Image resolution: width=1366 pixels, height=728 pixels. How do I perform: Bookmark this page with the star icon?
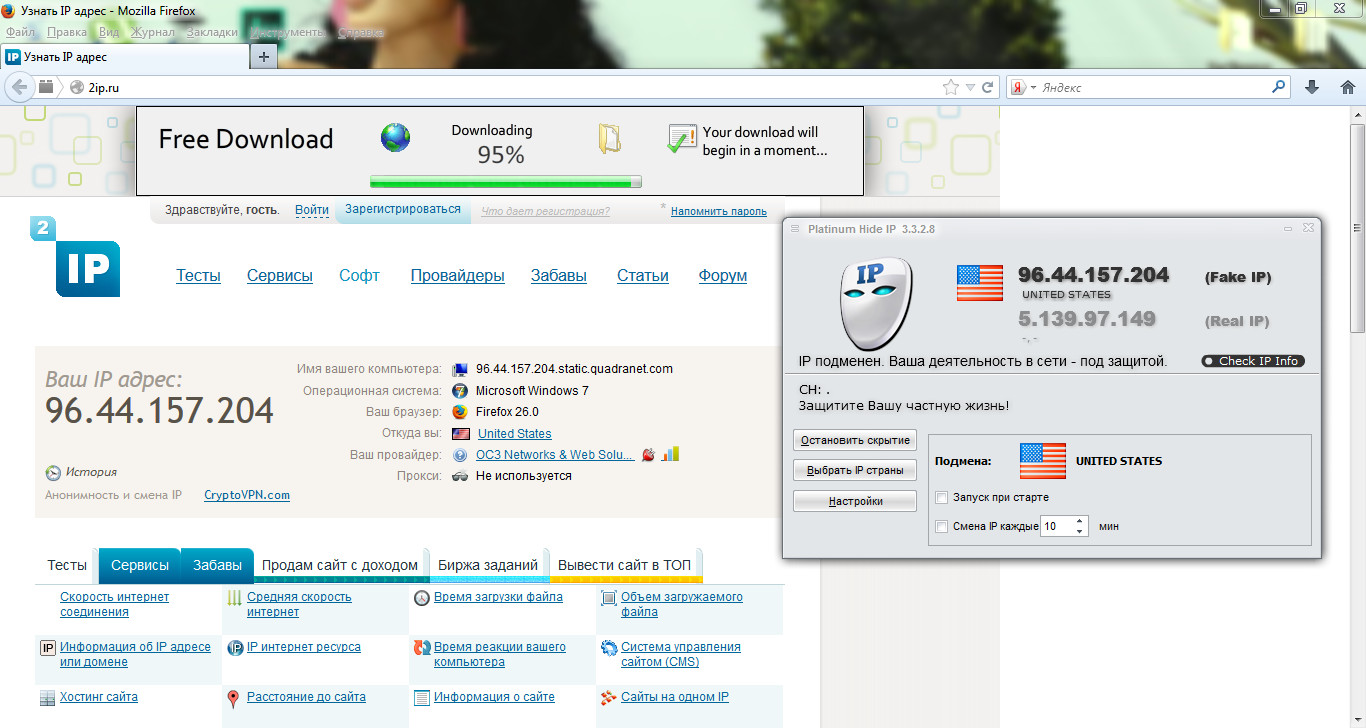click(x=951, y=87)
